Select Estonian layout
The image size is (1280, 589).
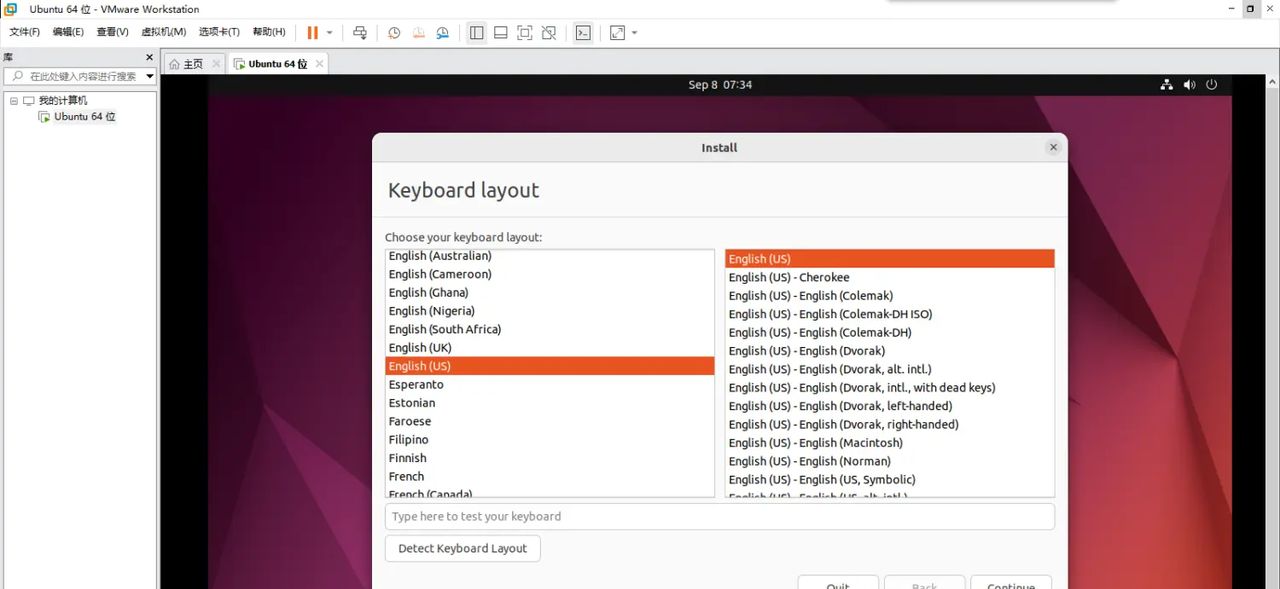[550, 403]
